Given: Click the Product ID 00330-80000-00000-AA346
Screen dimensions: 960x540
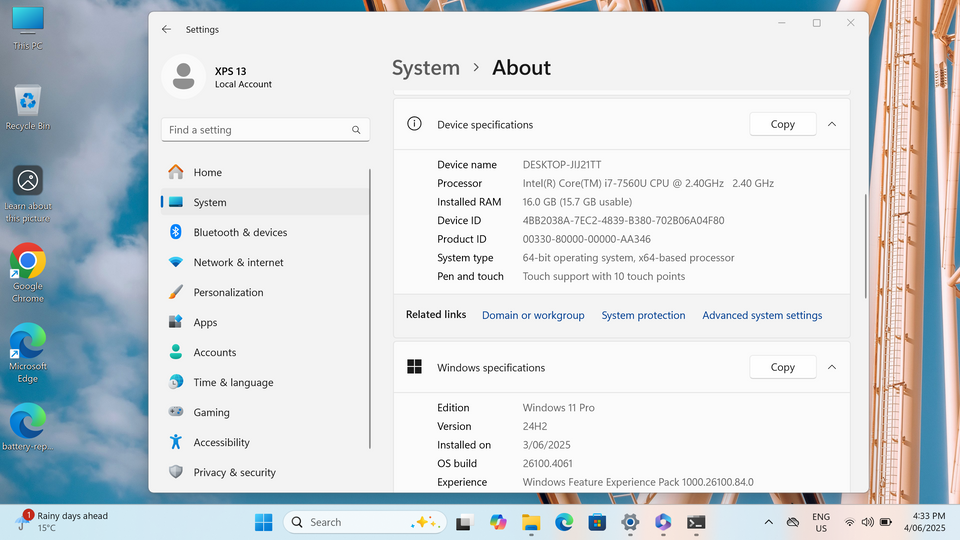Looking at the screenshot, I should [x=587, y=239].
